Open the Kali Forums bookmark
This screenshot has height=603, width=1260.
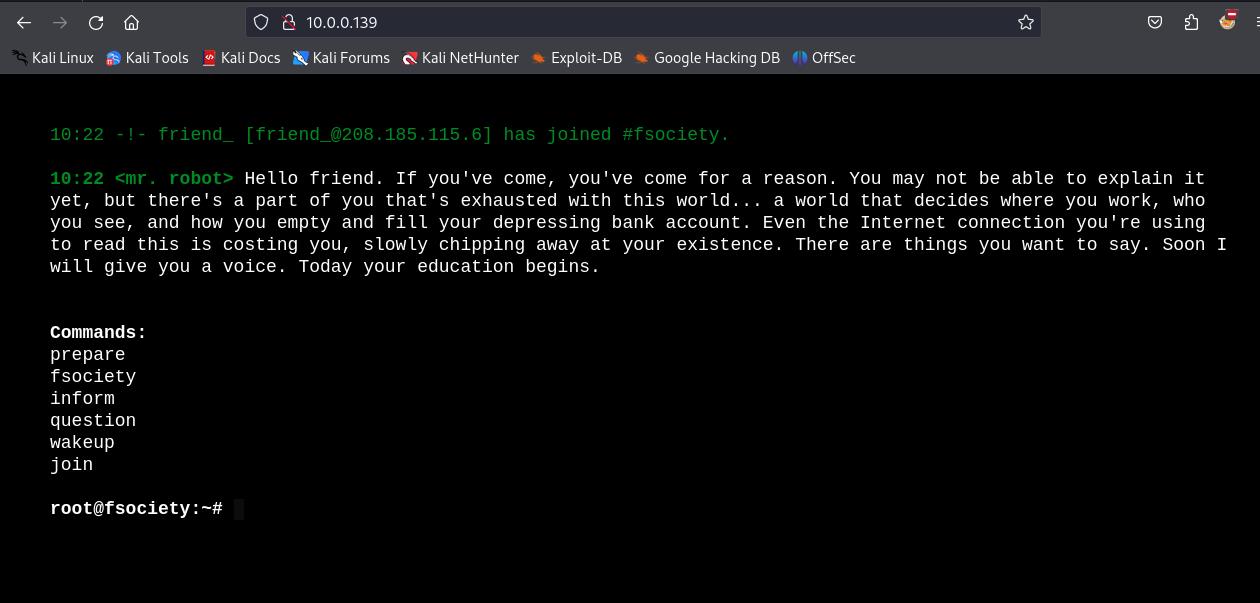pyautogui.click(x=341, y=58)
